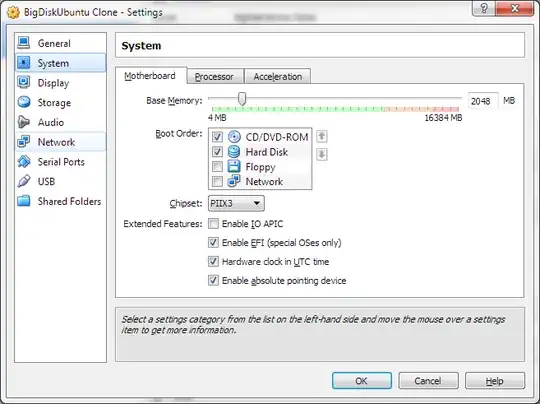540x404 pixels.
Task: Click the Hard Disk icon in Boot Order
Action: click(234, 152)
